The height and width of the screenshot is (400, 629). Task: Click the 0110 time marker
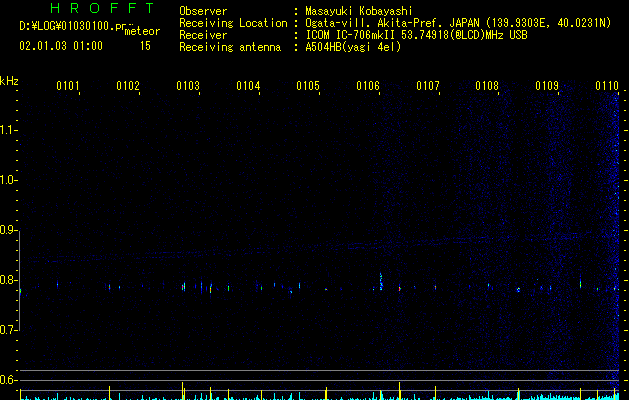coord(607,86)
